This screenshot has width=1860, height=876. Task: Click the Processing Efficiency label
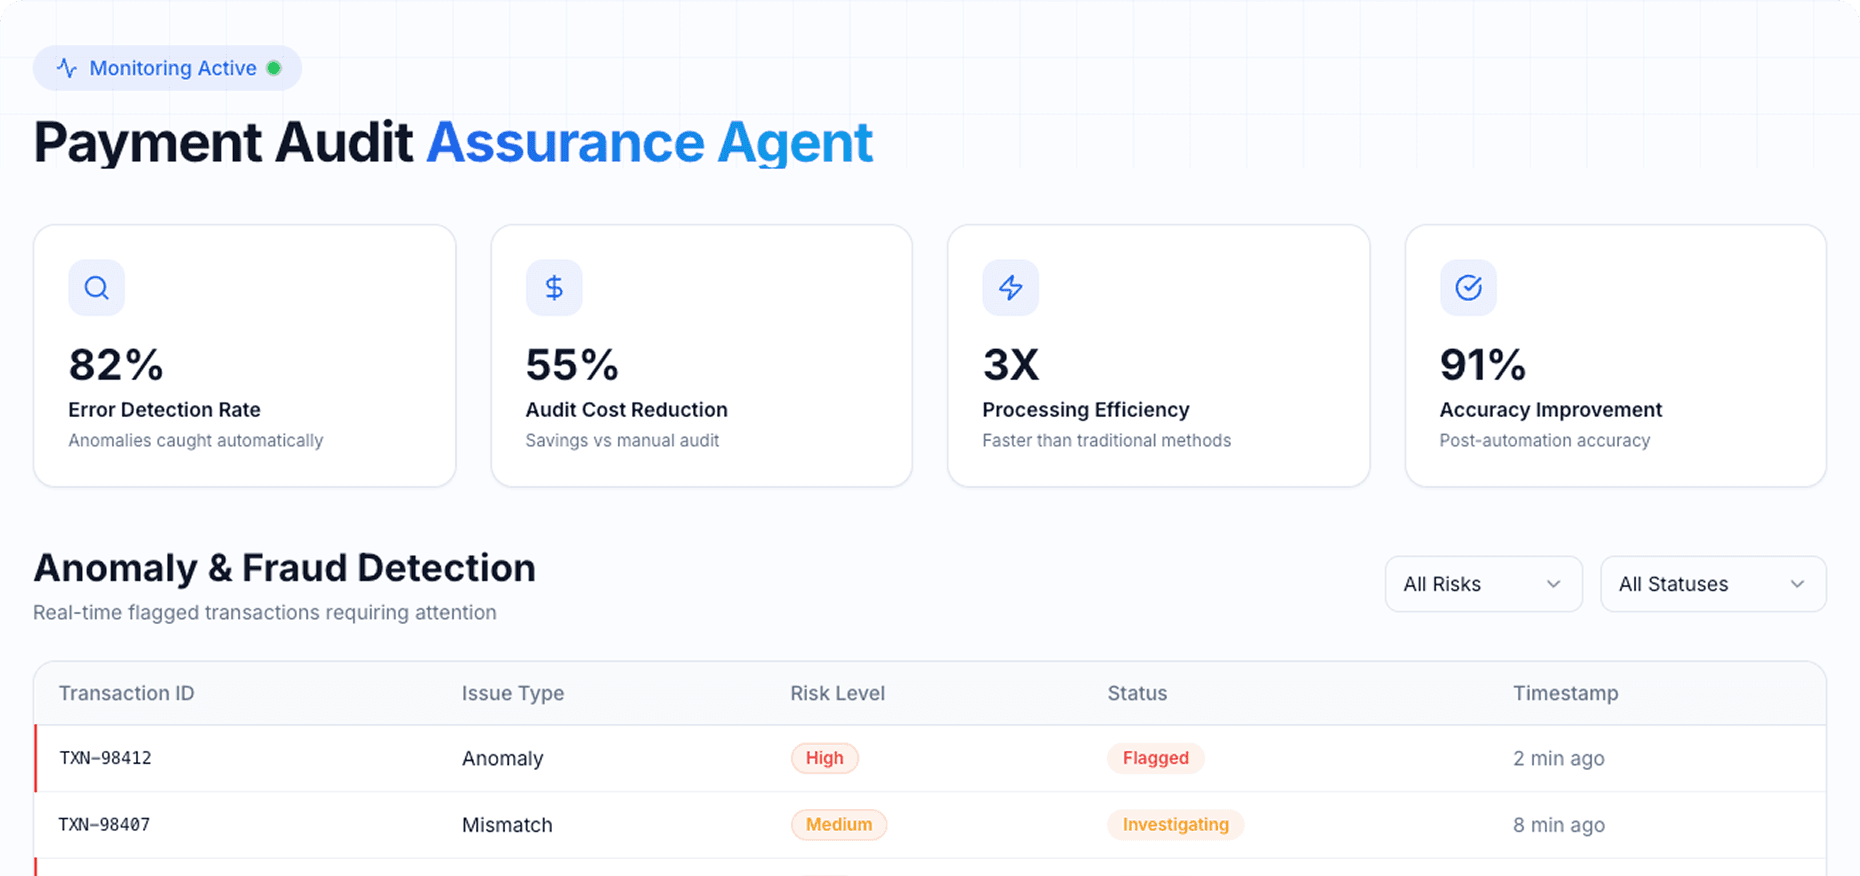[1086, 410]
